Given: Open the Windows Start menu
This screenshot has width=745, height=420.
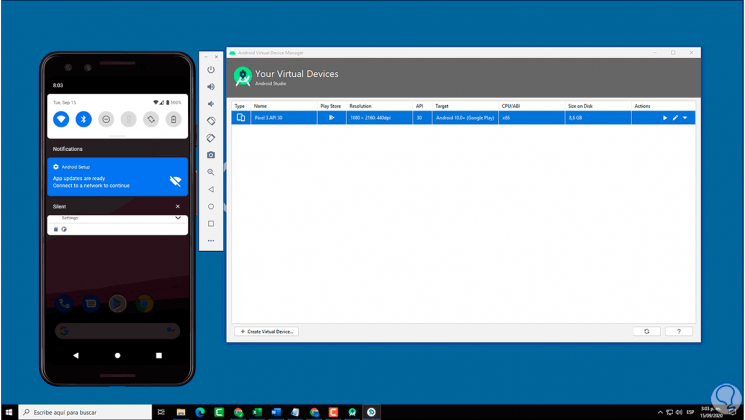Looking at the screenshot, I should [x=9, y=412].
